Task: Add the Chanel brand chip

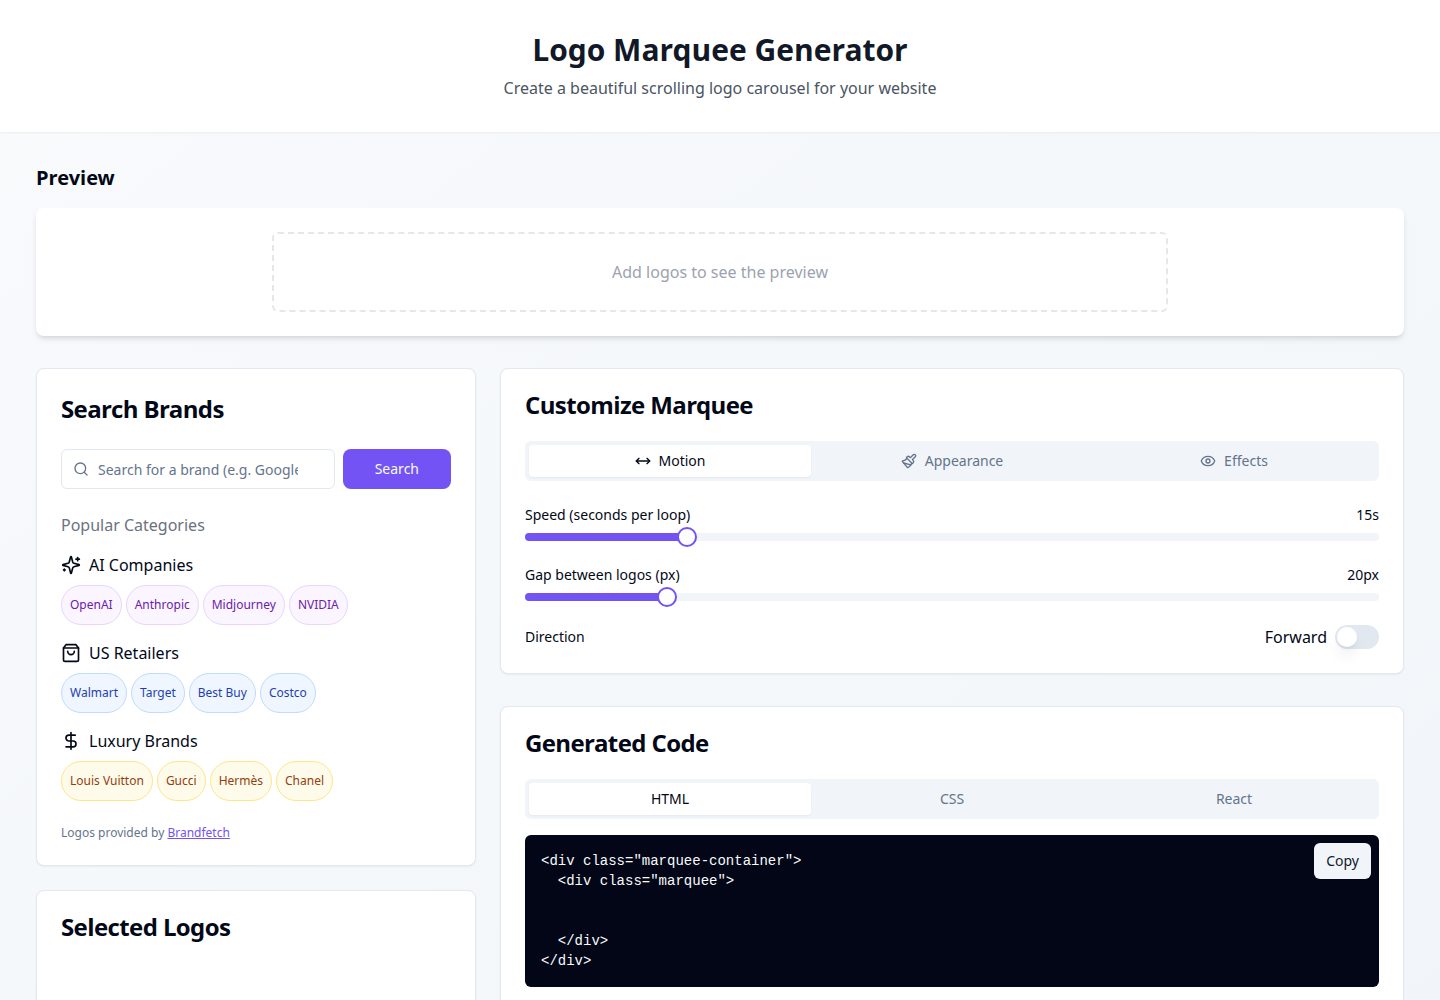Action: click(x=304, y=781)
